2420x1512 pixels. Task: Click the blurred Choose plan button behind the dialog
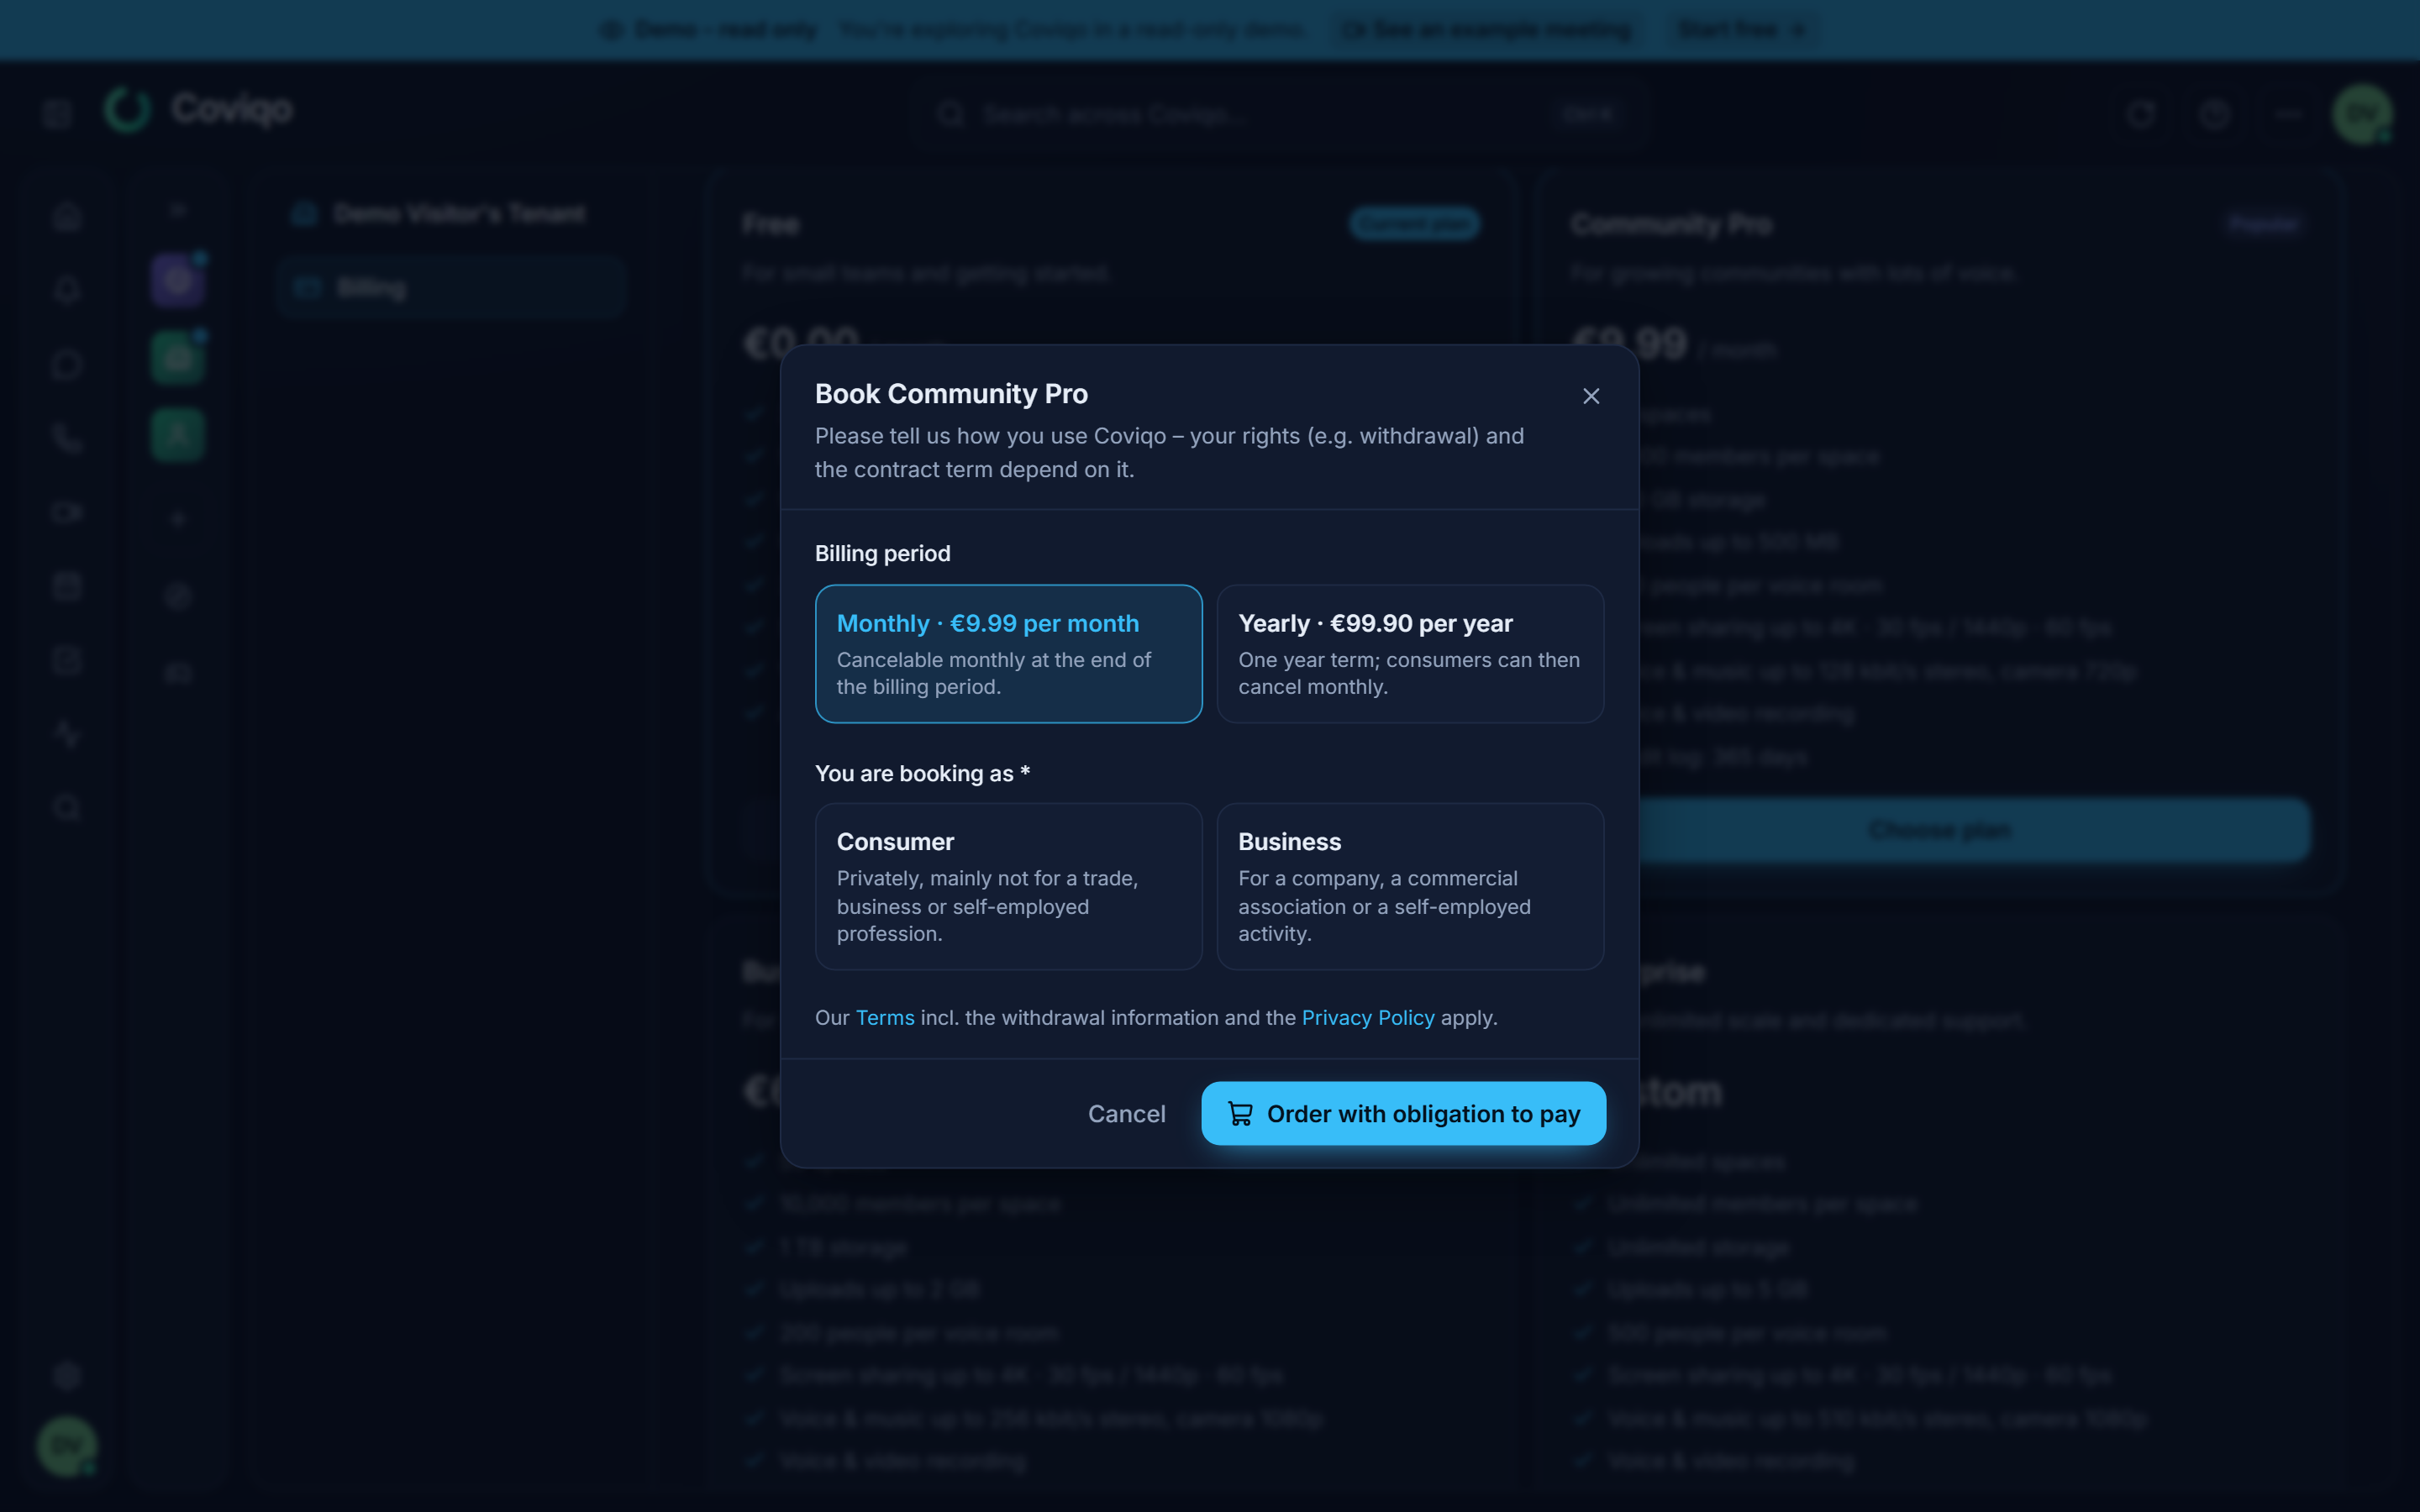click(x=1940, y=830)
